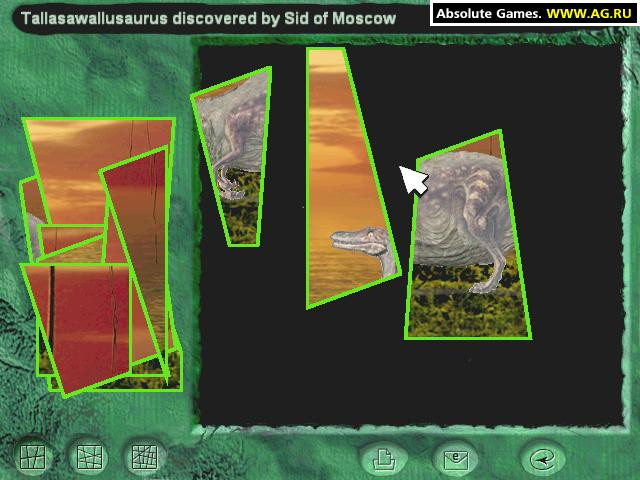Click the print puzzle icon

384,459
